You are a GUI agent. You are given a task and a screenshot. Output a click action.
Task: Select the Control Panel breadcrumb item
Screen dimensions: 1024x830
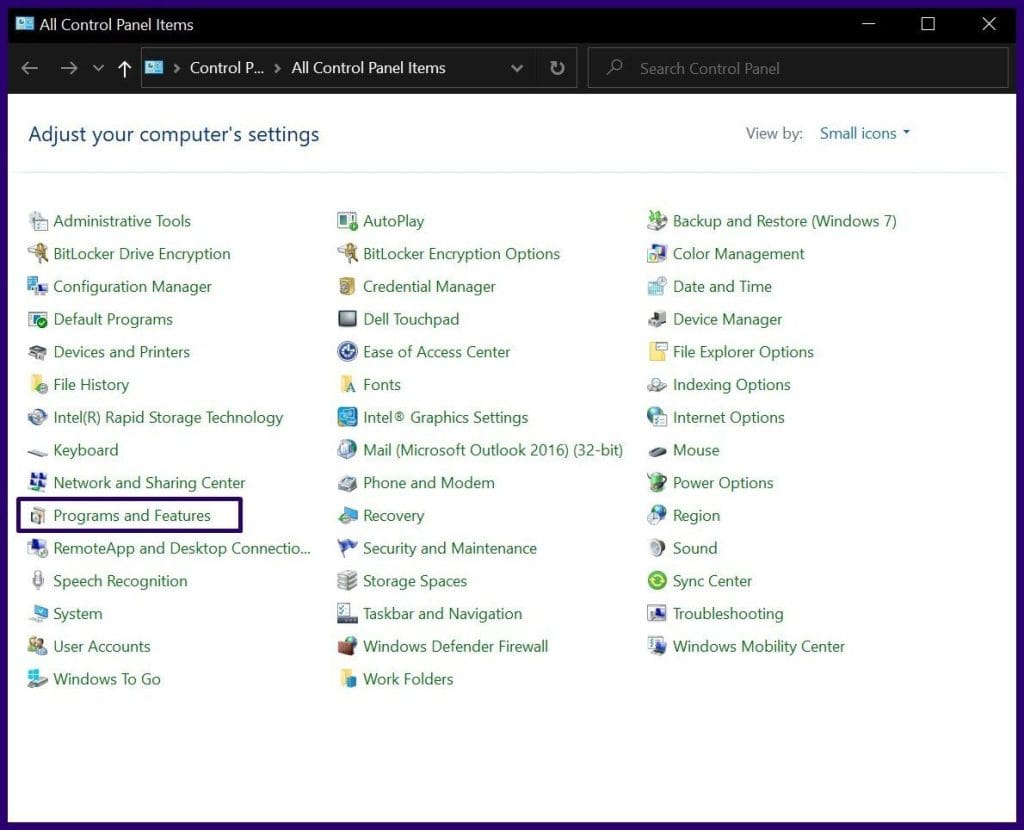pos(226,67)
